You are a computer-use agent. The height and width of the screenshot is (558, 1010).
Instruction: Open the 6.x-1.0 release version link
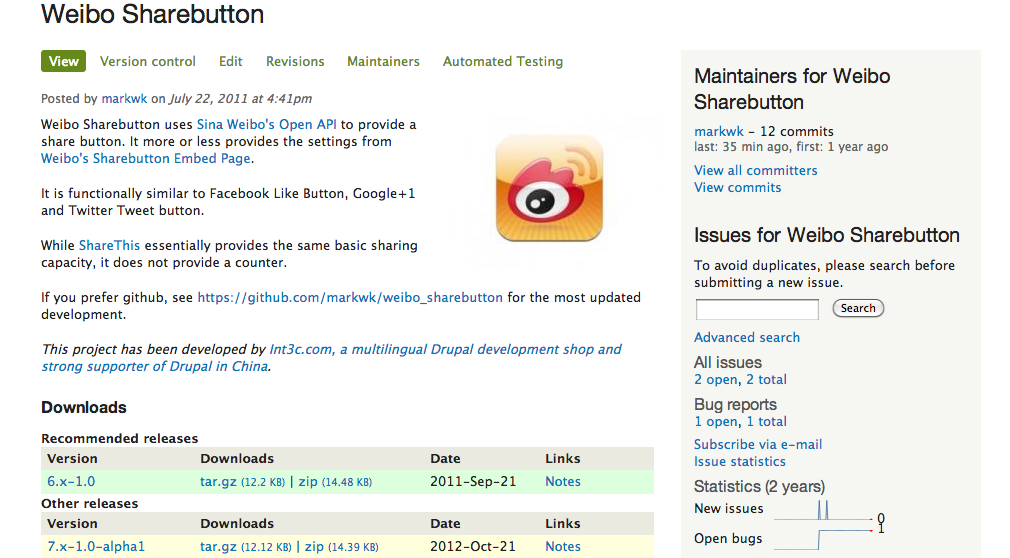(x=71, y=481)
